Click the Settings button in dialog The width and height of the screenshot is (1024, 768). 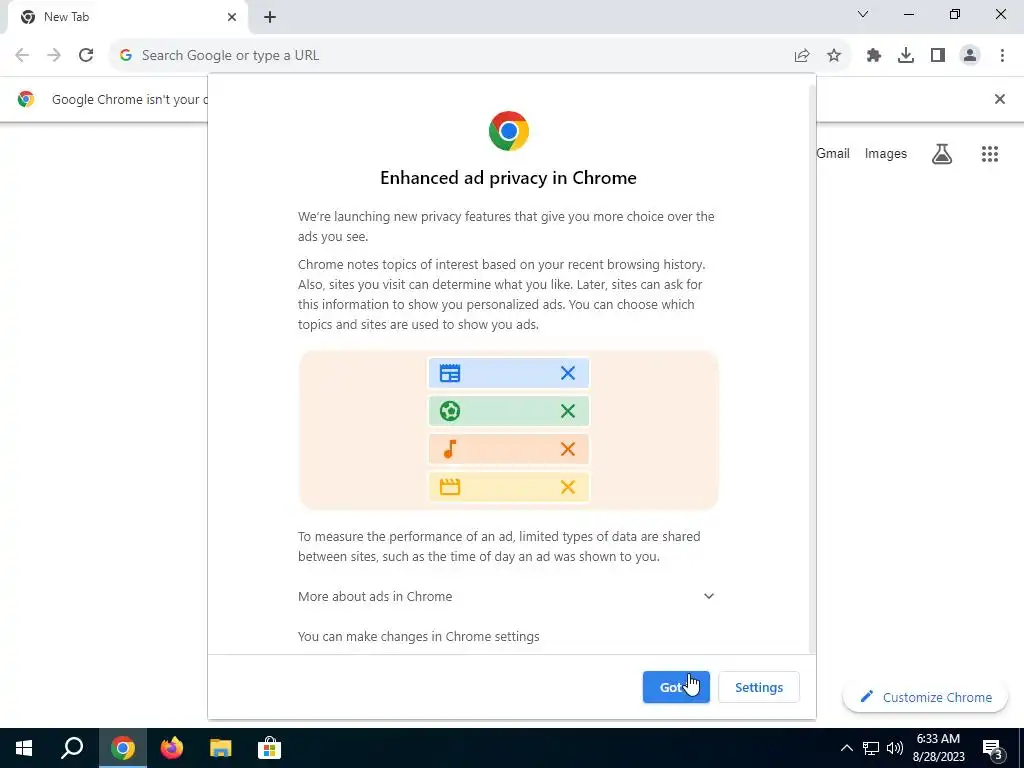pos(759,687)
